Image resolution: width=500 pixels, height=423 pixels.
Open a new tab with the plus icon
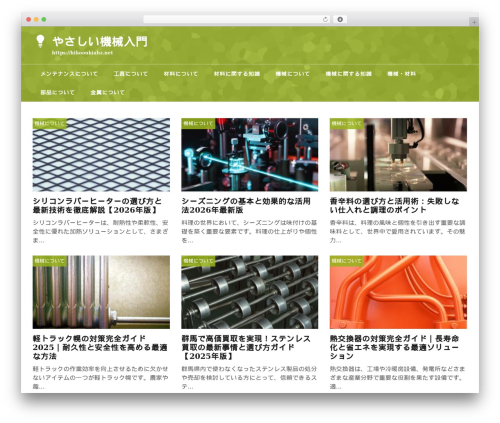[474, 22]
